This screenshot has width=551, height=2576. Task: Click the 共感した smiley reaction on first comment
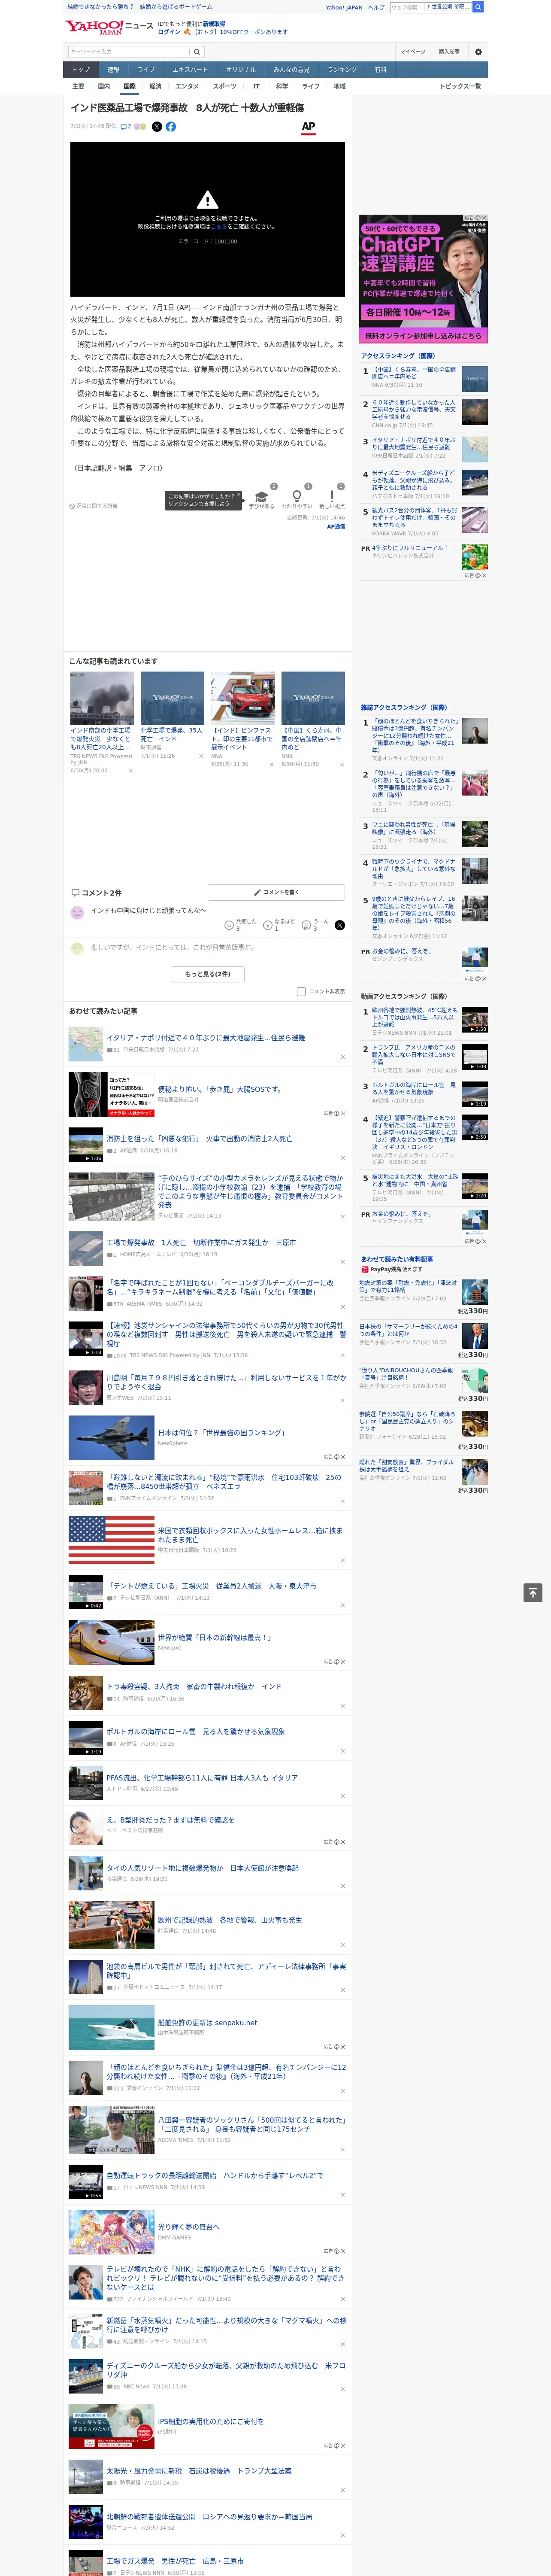click(x=229, y=925)
